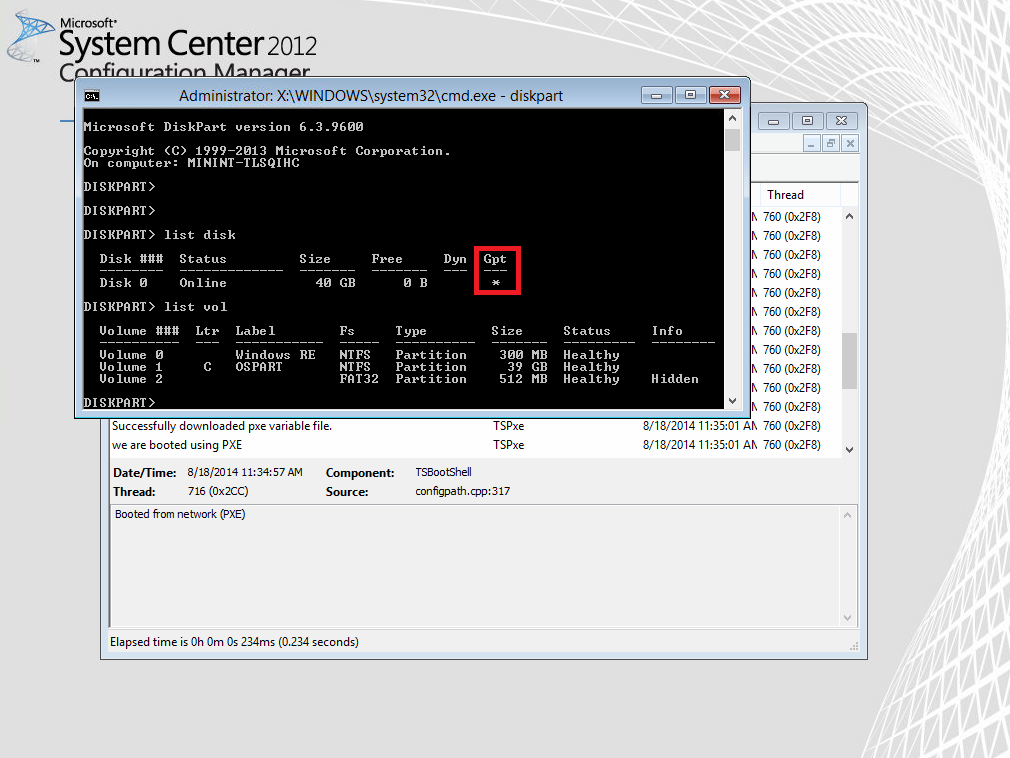Image resolution: width=1010 pixels, height=758 pixels.
Task: Click the 'list vol' command line
Action: point(155,307)
